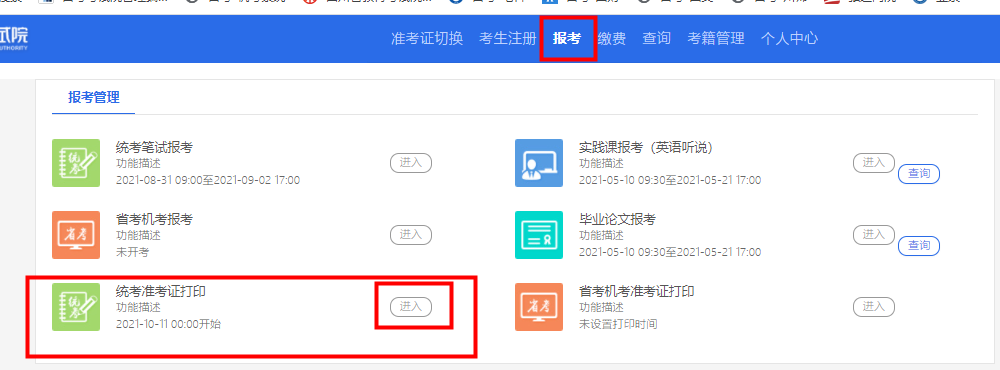Switch to the 报考管理 tab
Screen dimensions: 1000x370
point(94,98)
